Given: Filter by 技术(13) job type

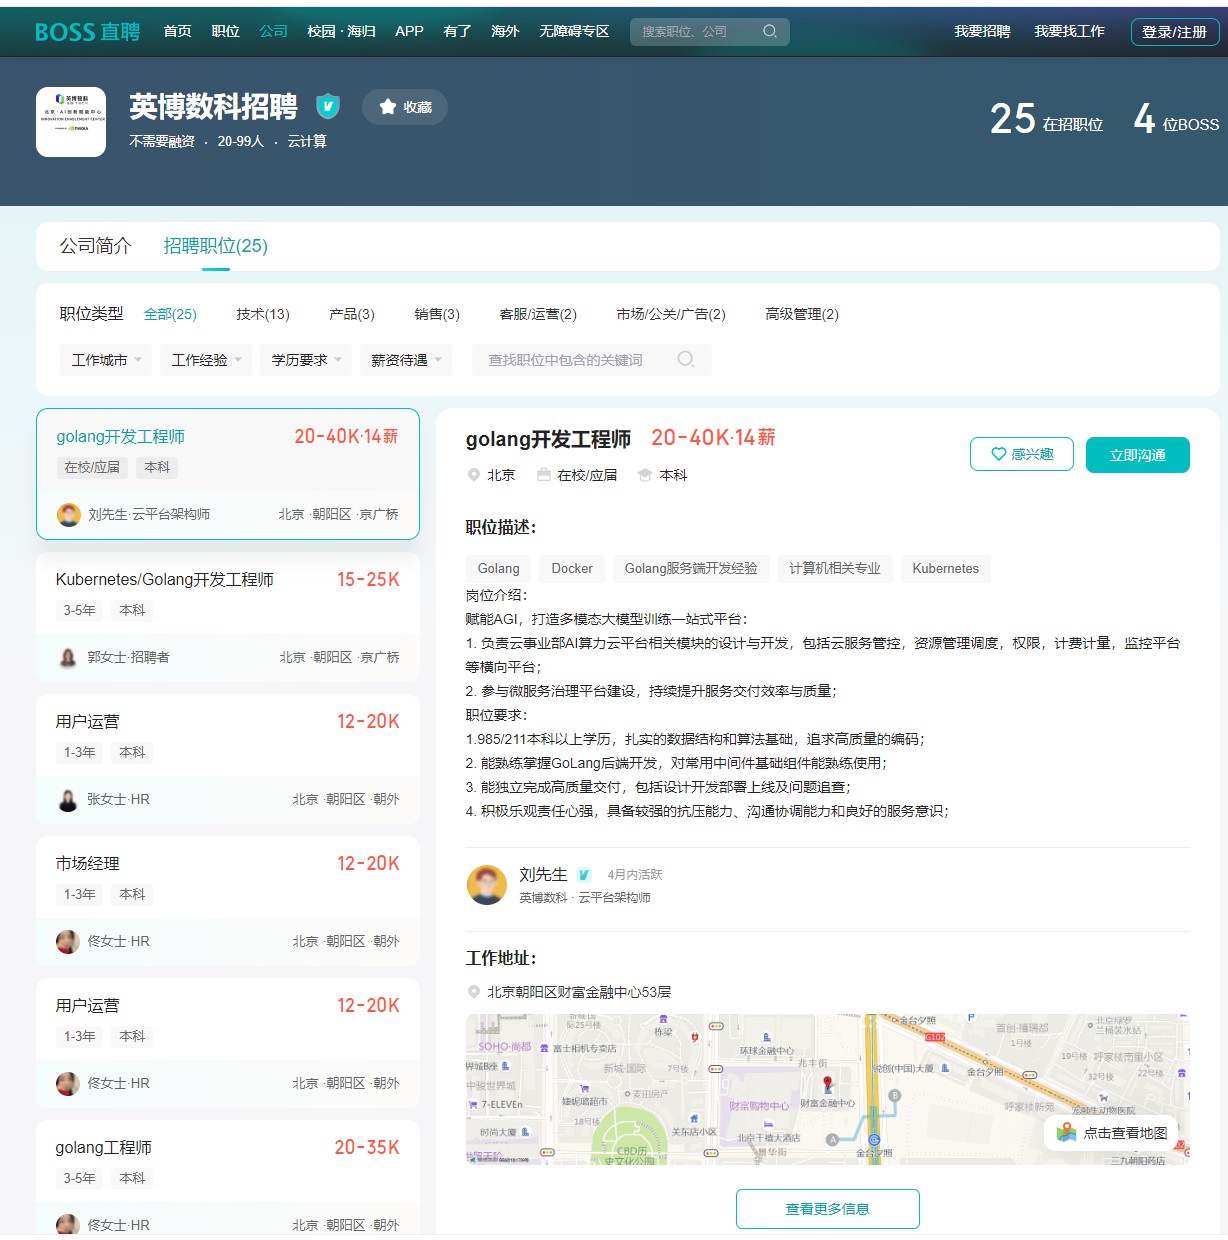Looking at the screenshot, I should coord(263,314).
